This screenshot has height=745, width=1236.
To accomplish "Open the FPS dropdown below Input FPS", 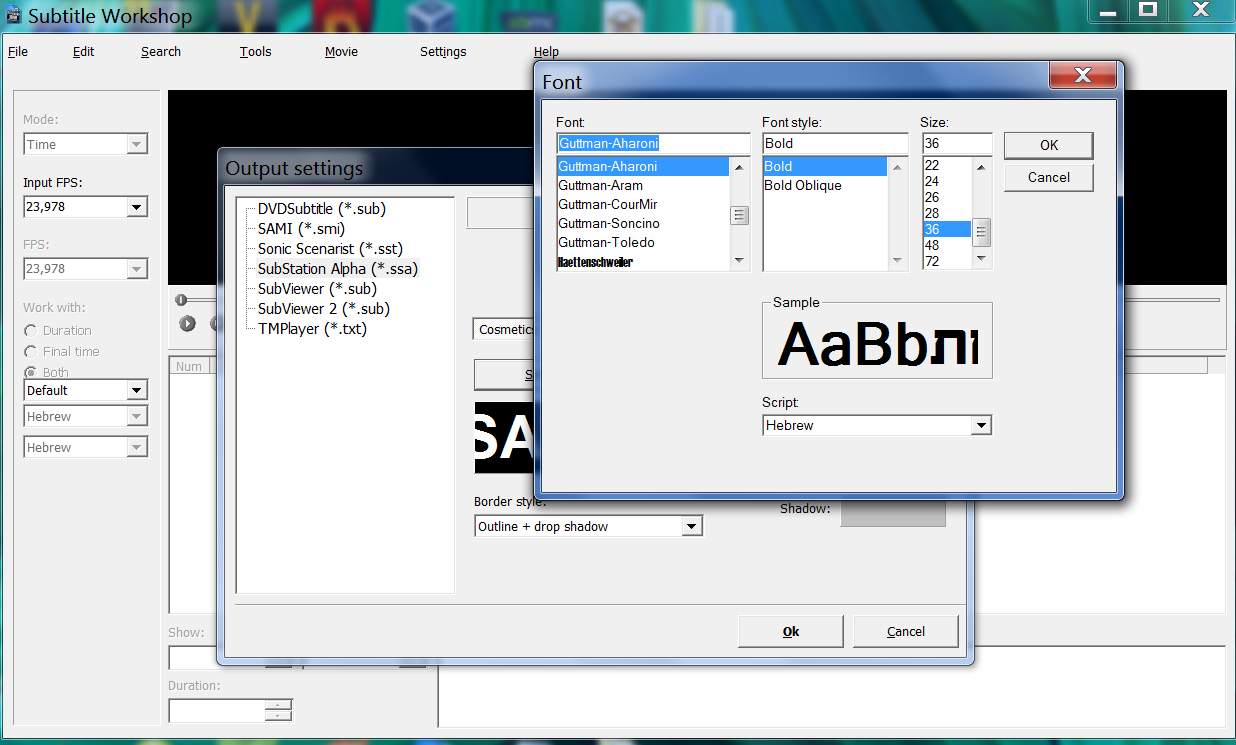I will [x=137, y=269].
